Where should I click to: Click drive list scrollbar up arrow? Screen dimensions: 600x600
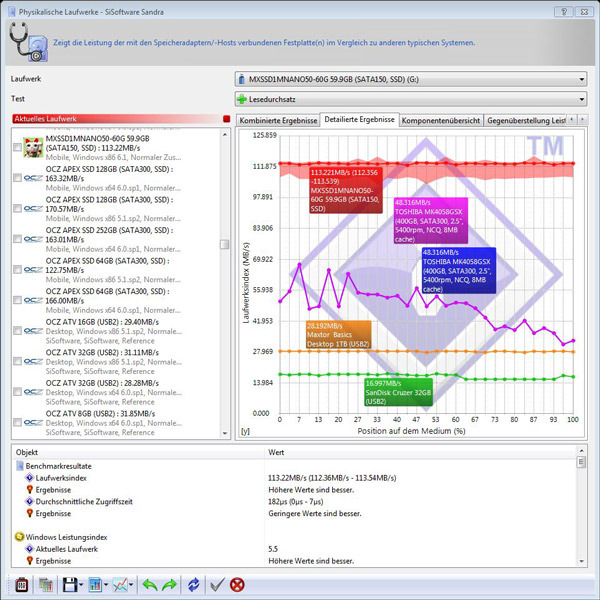point(225,134)
